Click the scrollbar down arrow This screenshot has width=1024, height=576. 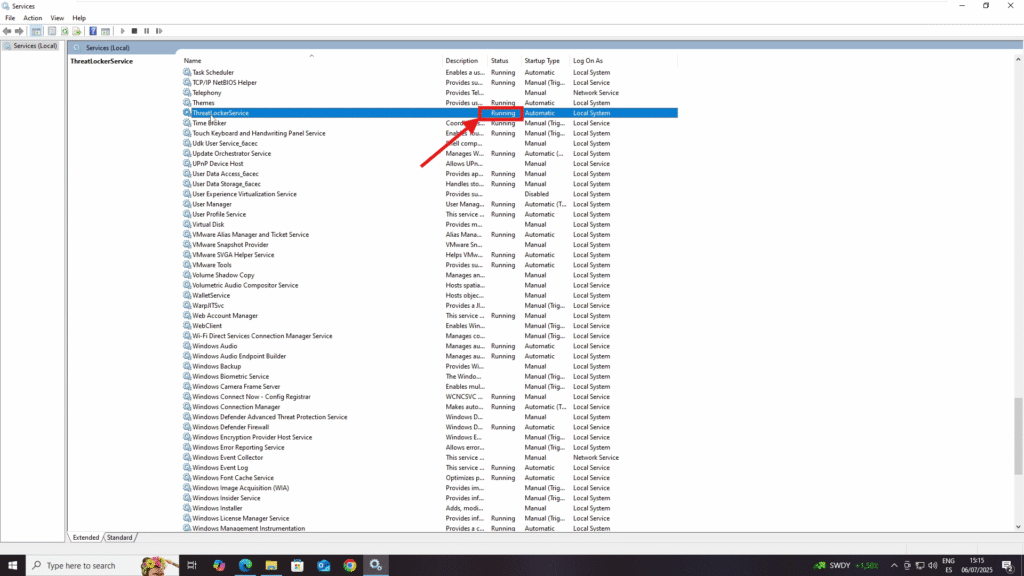click(x=1018, y=527)
